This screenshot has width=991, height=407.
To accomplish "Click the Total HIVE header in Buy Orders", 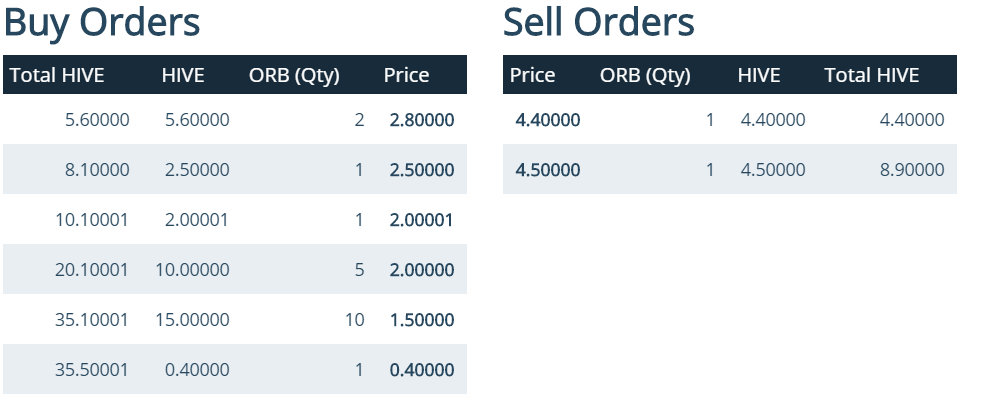I will [x=57, y=75].
